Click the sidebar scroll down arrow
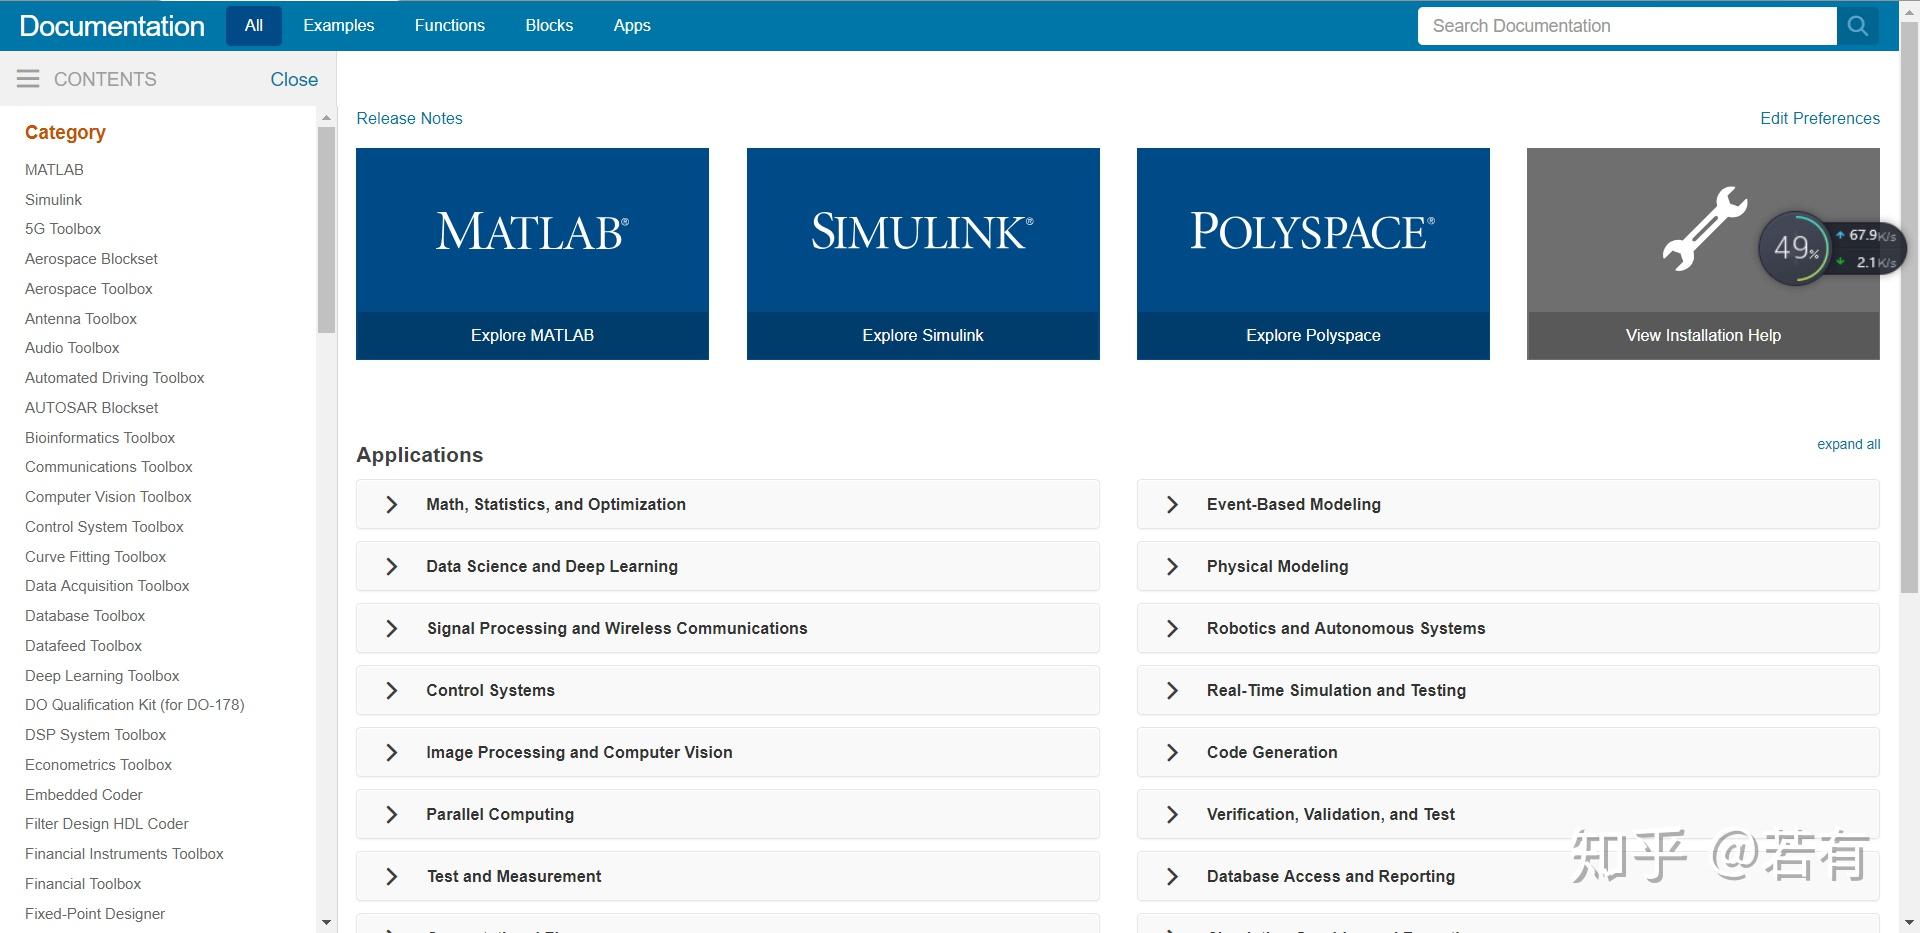 326,922
